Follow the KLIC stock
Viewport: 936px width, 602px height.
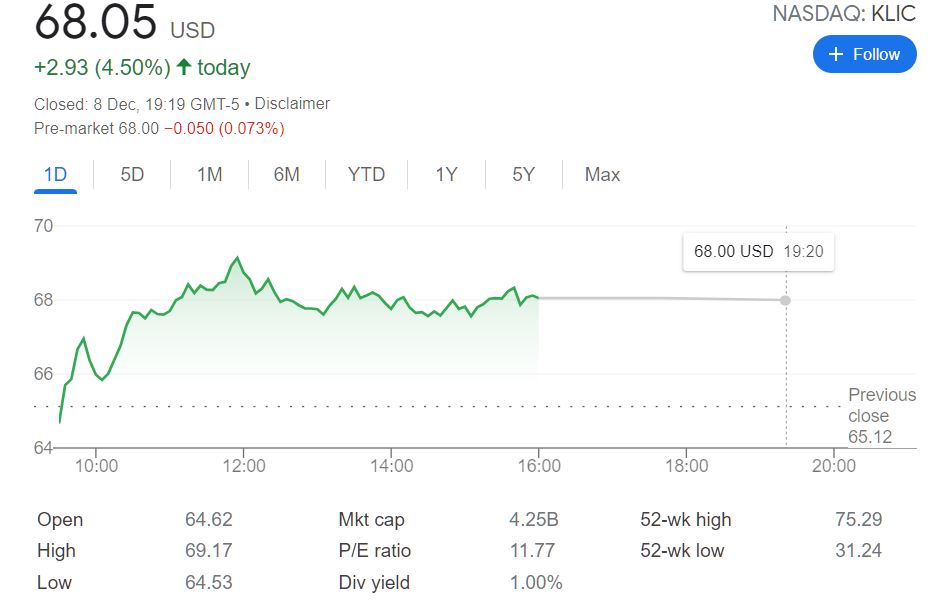tap(864, 54)
